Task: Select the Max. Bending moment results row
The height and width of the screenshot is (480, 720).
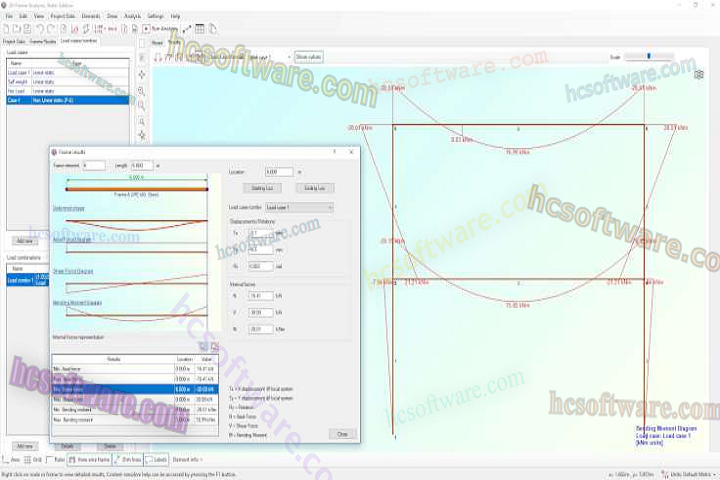Action: tap(135, 419)
